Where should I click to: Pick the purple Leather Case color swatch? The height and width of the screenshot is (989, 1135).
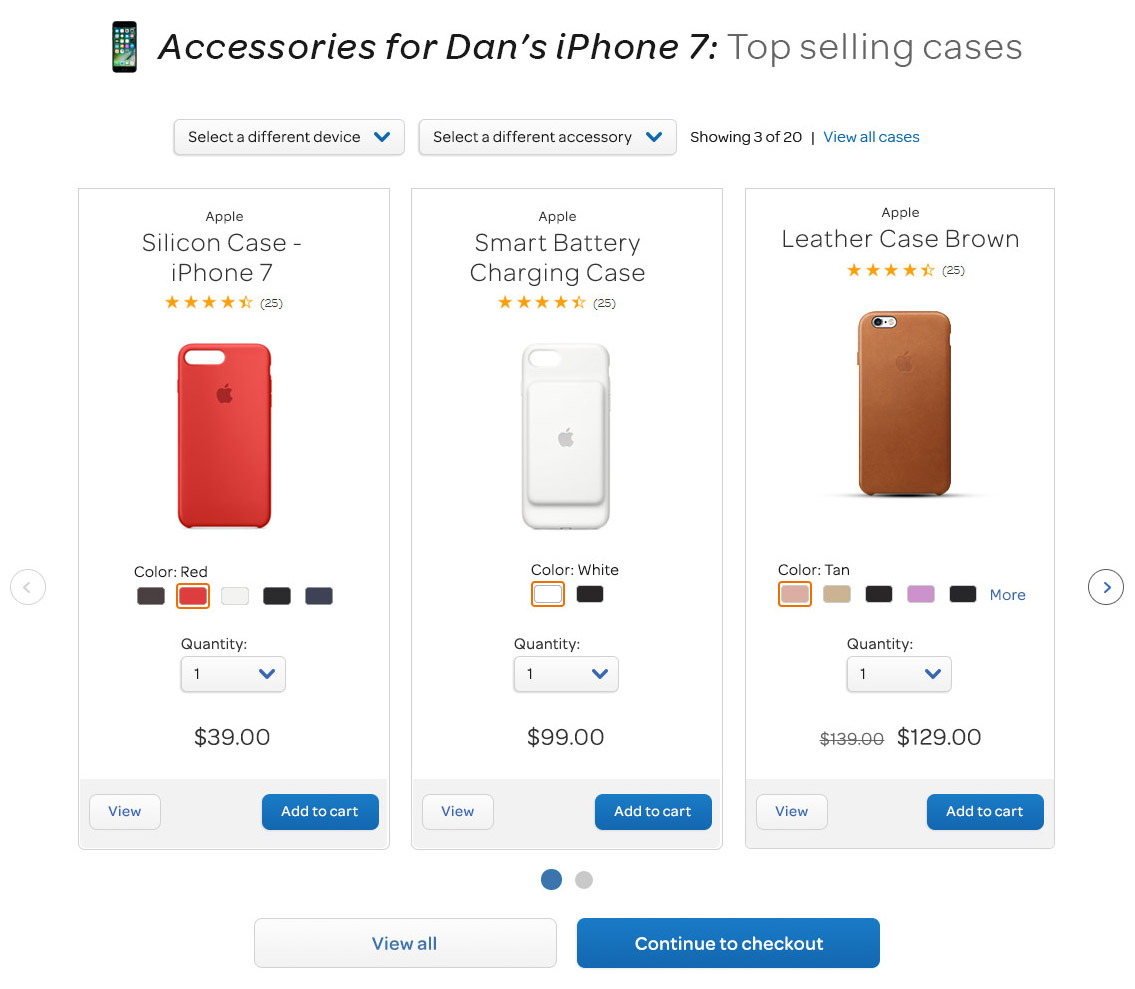click(x=921, y=594)
